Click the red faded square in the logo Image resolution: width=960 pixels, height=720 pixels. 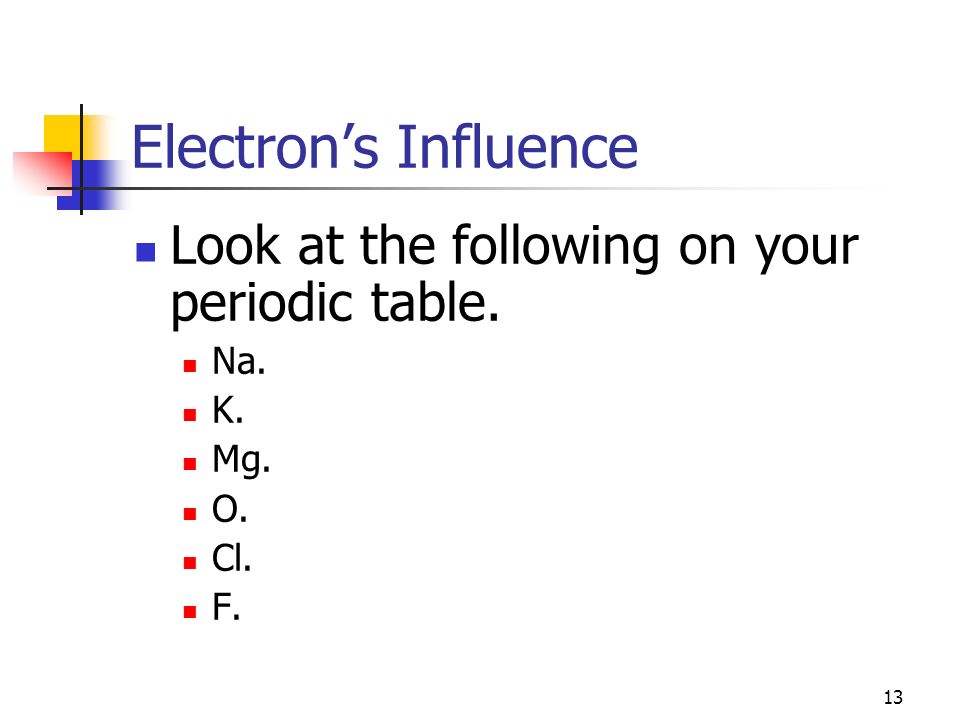coord(43,173)
